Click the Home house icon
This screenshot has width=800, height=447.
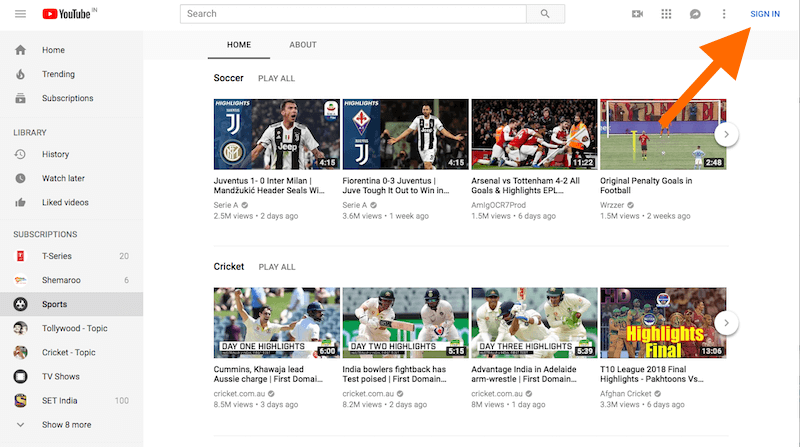[20, 50]
